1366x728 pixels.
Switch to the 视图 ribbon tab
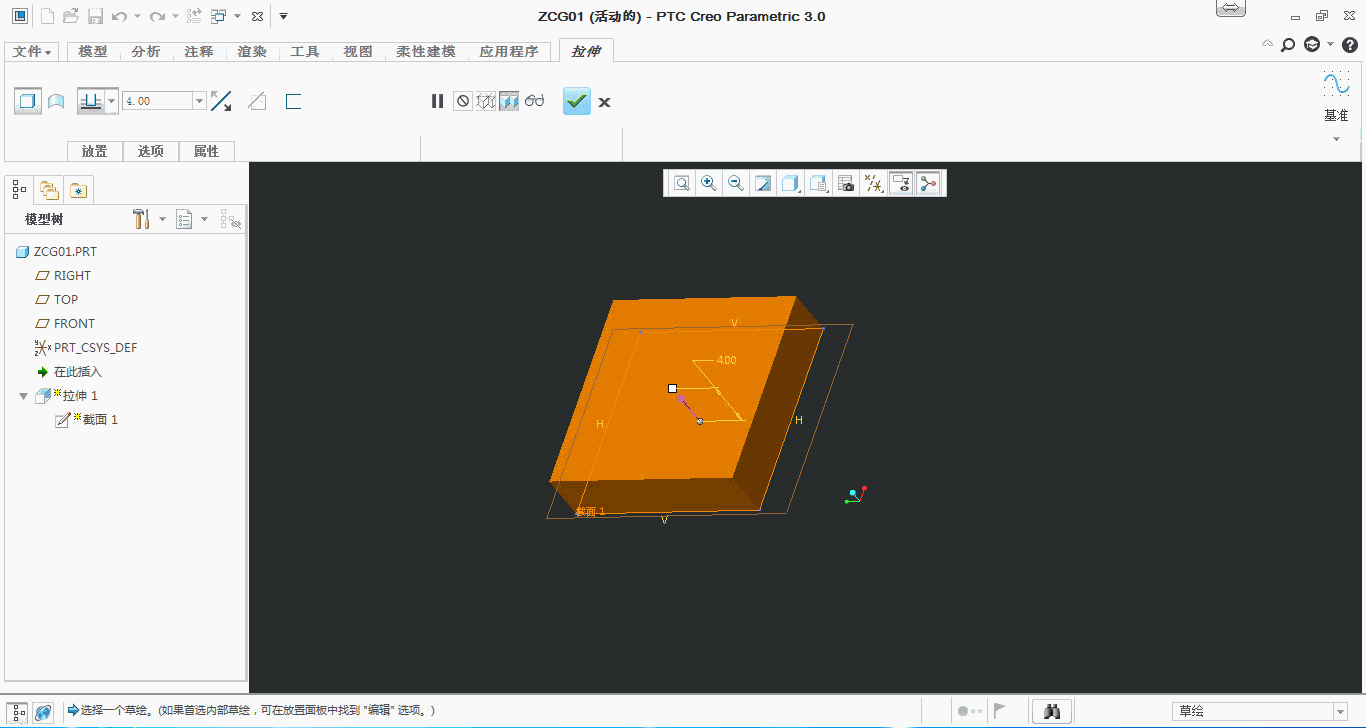358,52
